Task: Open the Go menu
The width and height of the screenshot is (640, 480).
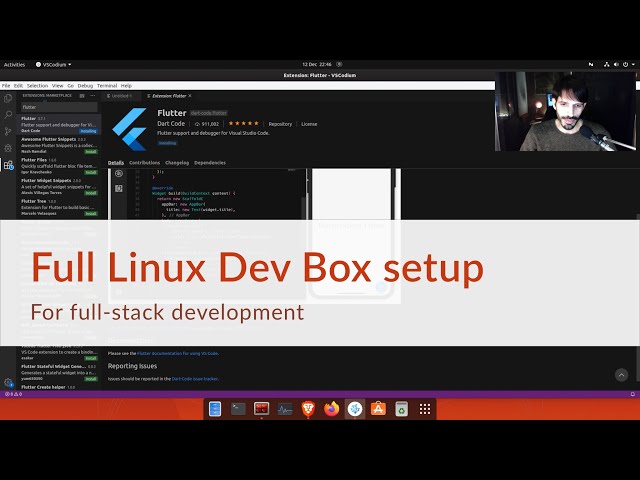Action: pos(71,86)
